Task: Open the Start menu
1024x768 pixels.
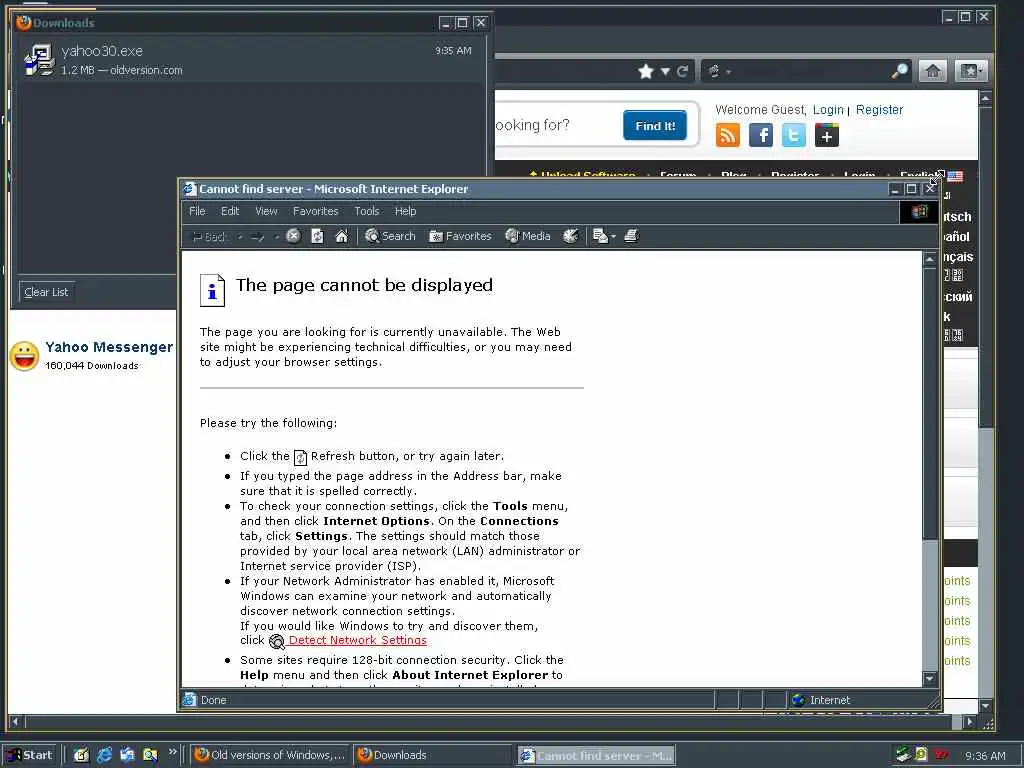Action: [30, 755]
